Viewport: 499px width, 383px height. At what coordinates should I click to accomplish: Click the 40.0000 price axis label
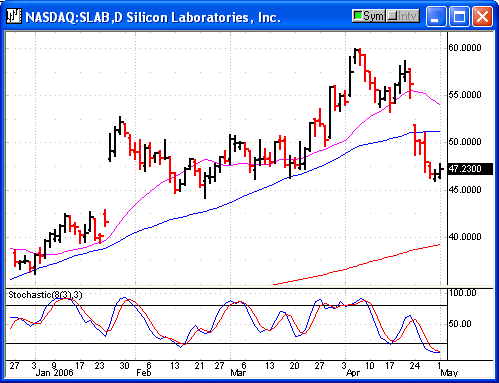point(465,237)
